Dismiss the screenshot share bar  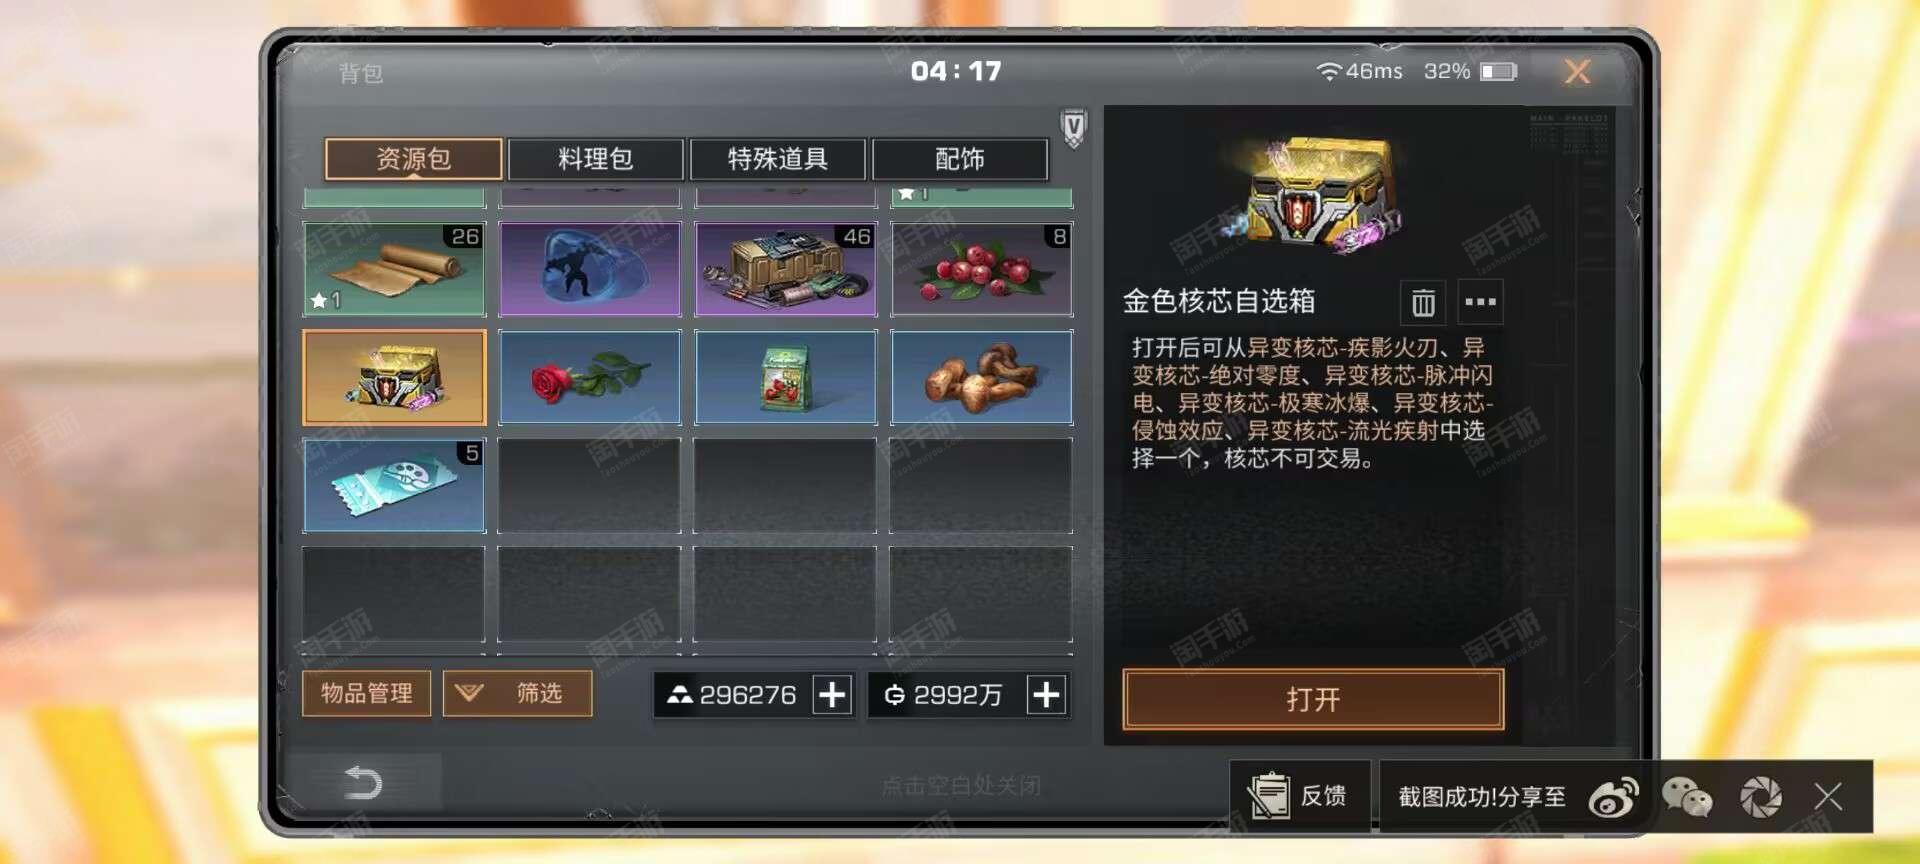tap(1828, 797)
